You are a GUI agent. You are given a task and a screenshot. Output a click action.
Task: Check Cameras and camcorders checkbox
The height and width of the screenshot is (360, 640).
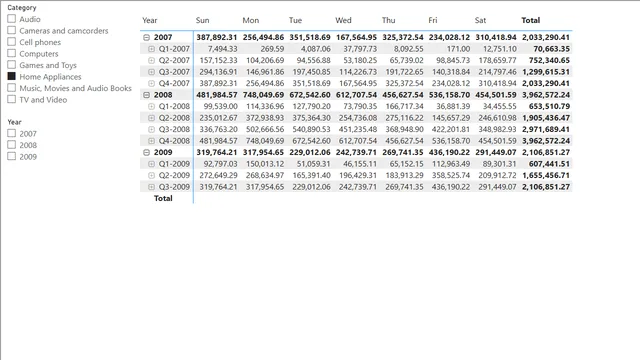click(11, 30)
